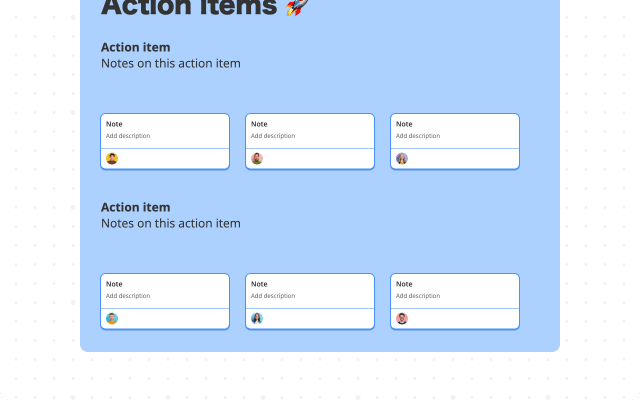Select the second Action item title
The width and height of the screenshot is (640, 400).
(x=135, y=207)
